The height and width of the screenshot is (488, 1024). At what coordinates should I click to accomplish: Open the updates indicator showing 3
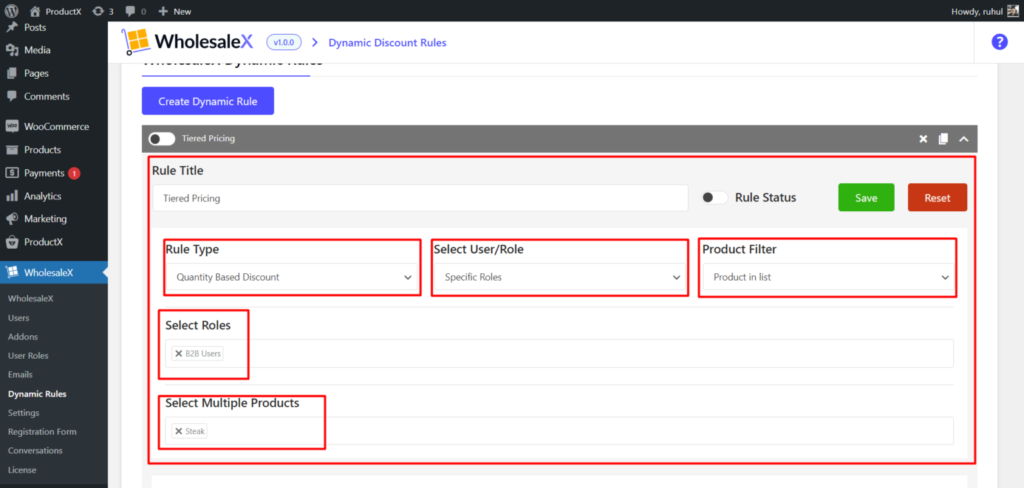pos(103,11)
